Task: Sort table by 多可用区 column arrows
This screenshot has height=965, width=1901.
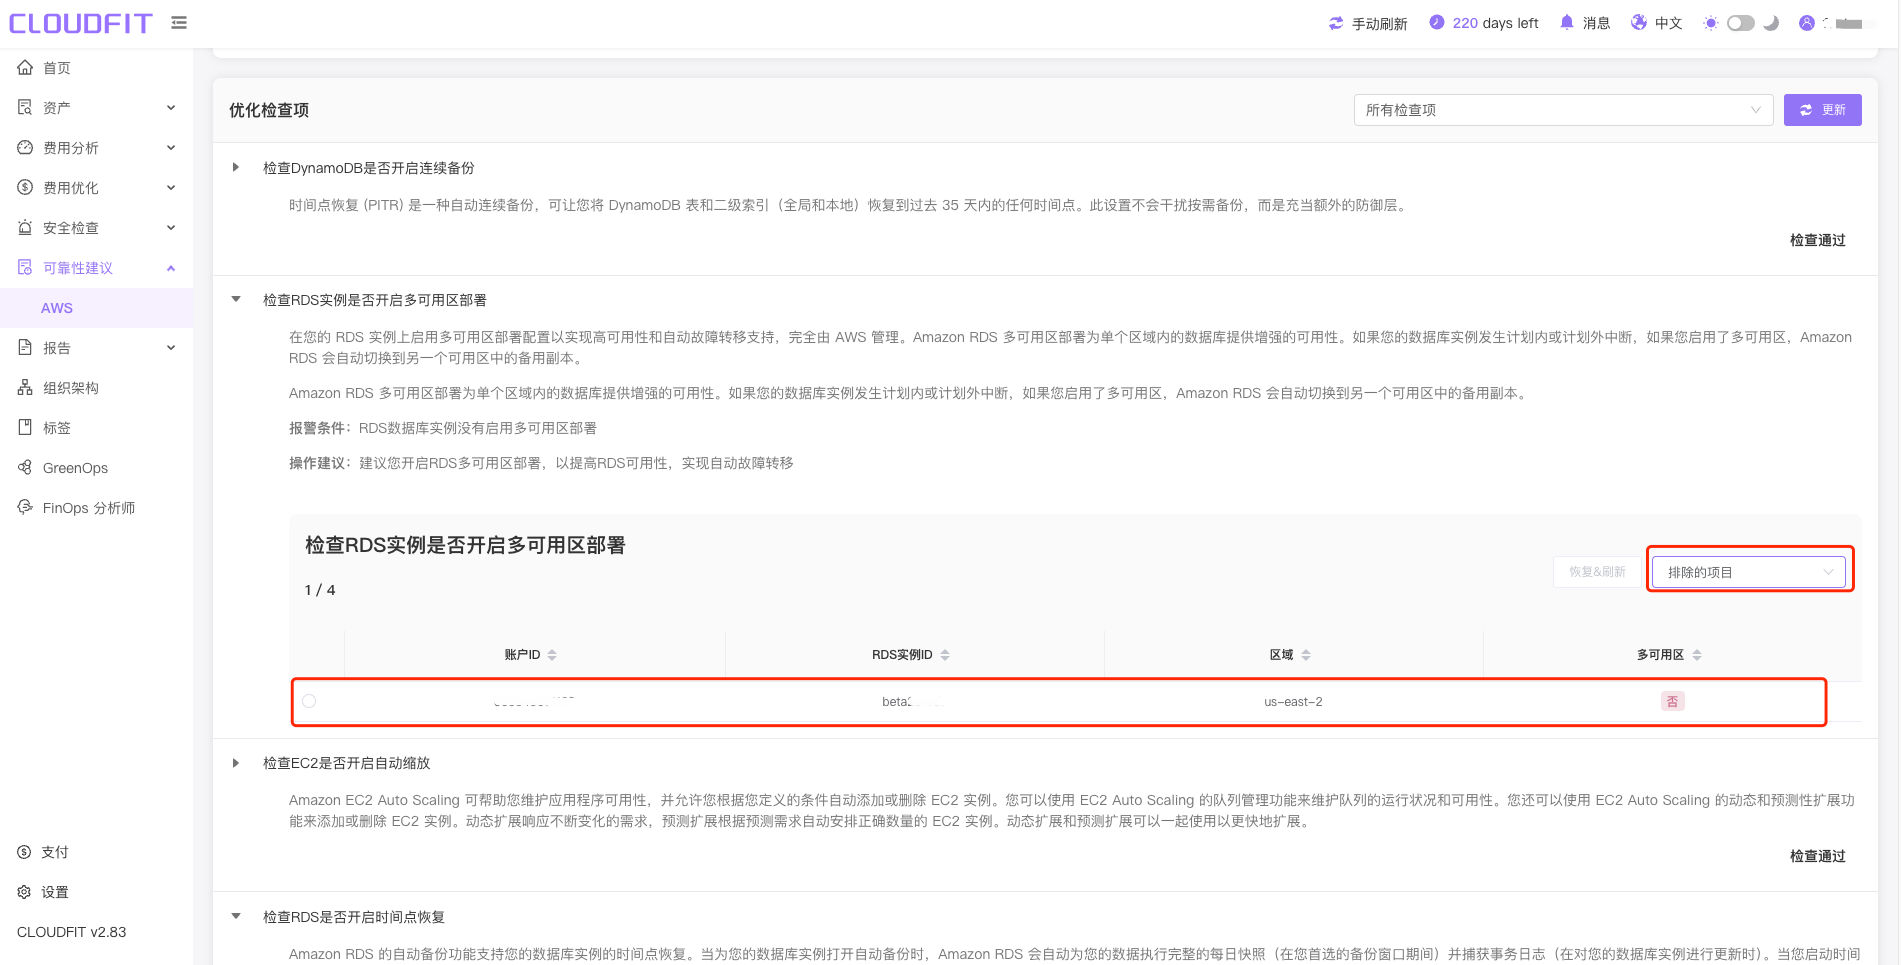Action: click(1697, 655)
